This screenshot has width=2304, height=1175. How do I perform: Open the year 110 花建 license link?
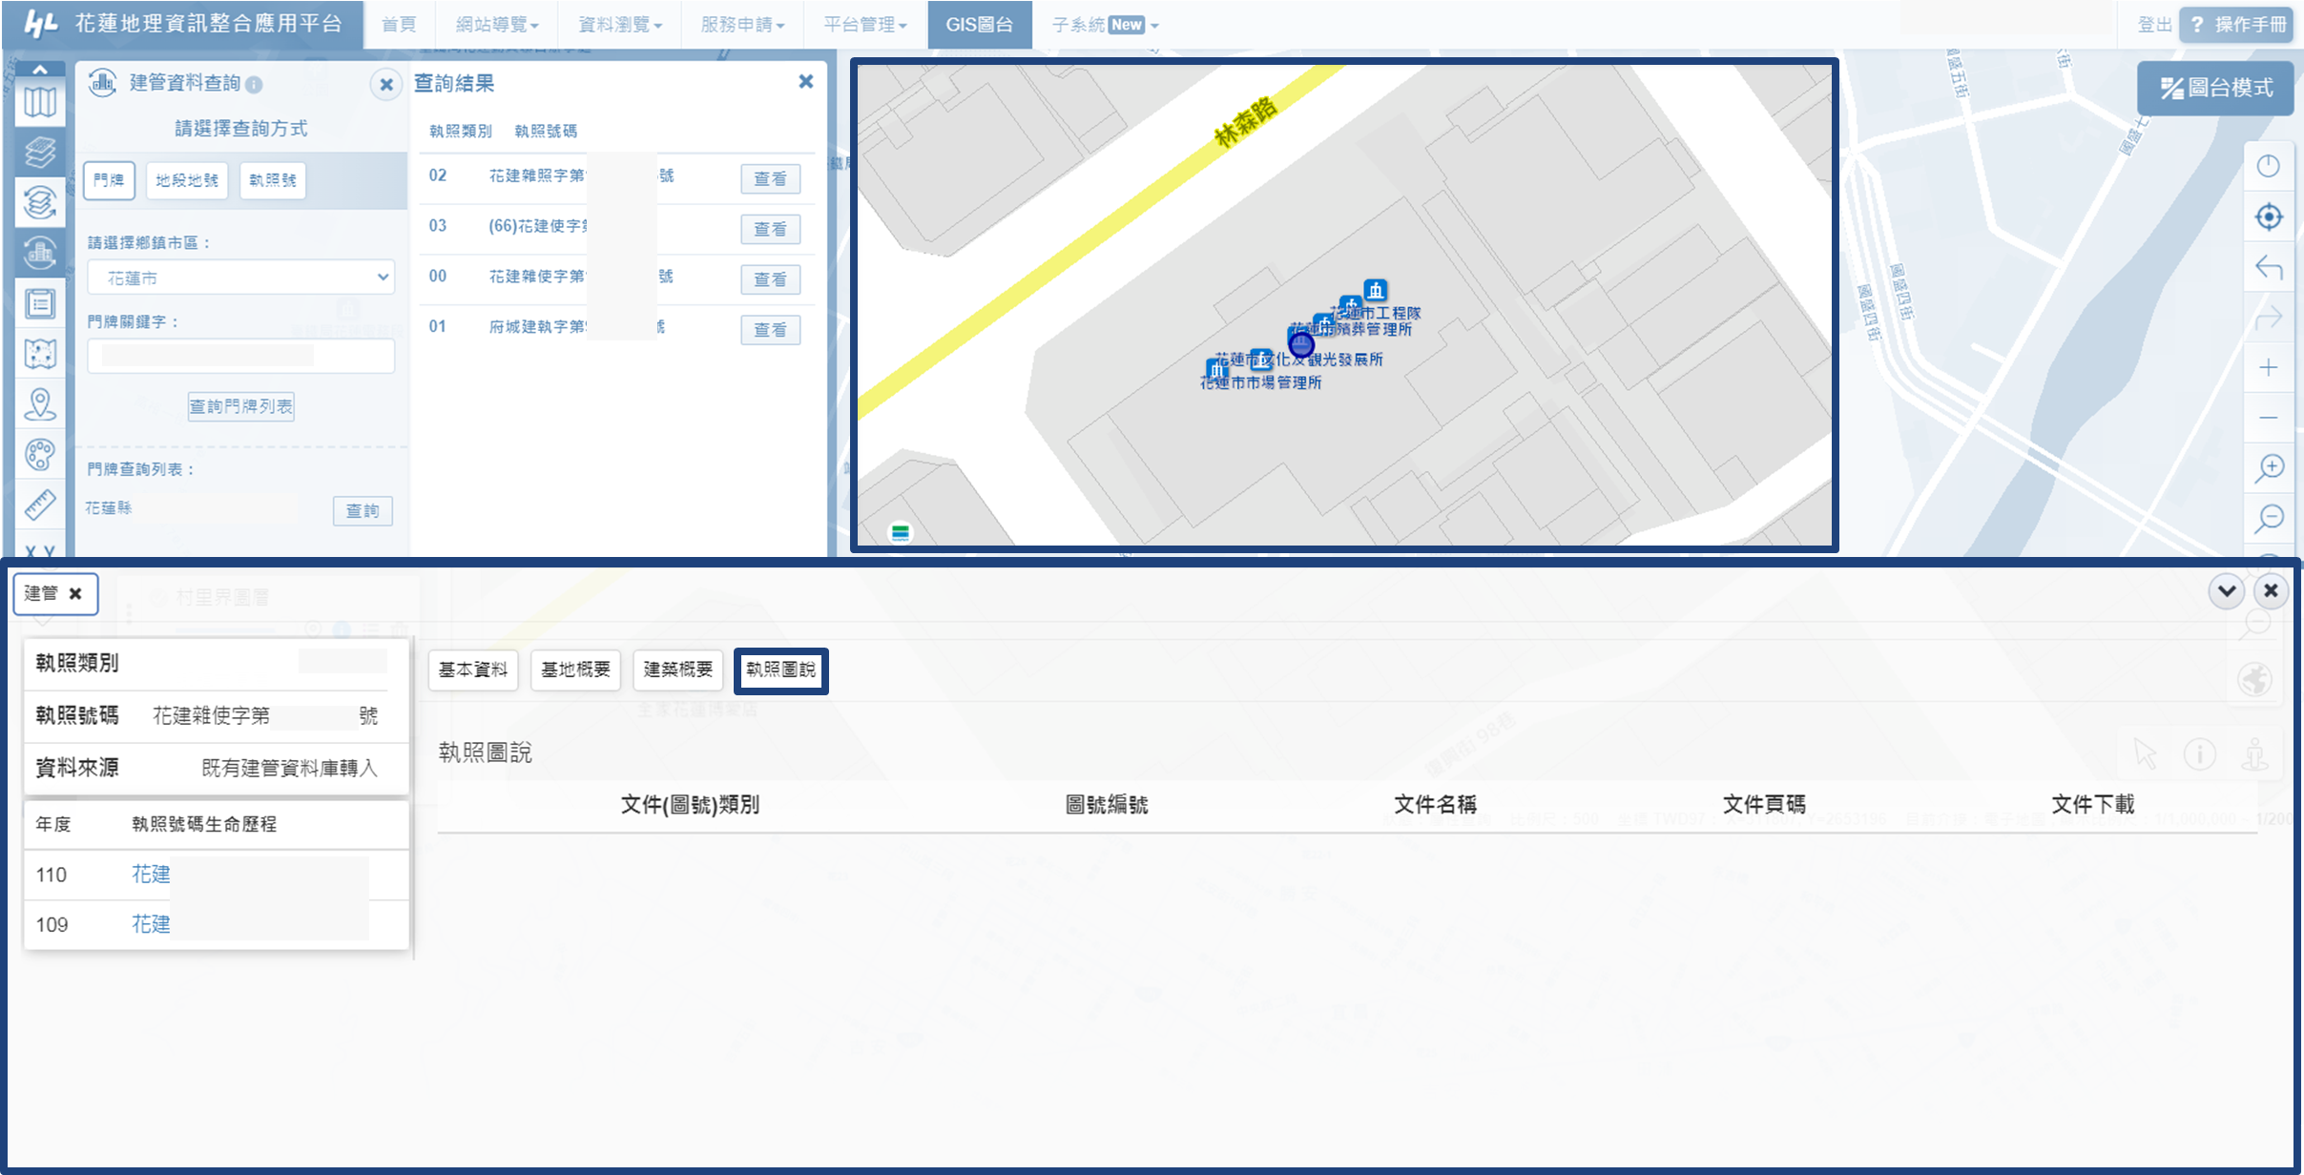click(x=151, y=874)
